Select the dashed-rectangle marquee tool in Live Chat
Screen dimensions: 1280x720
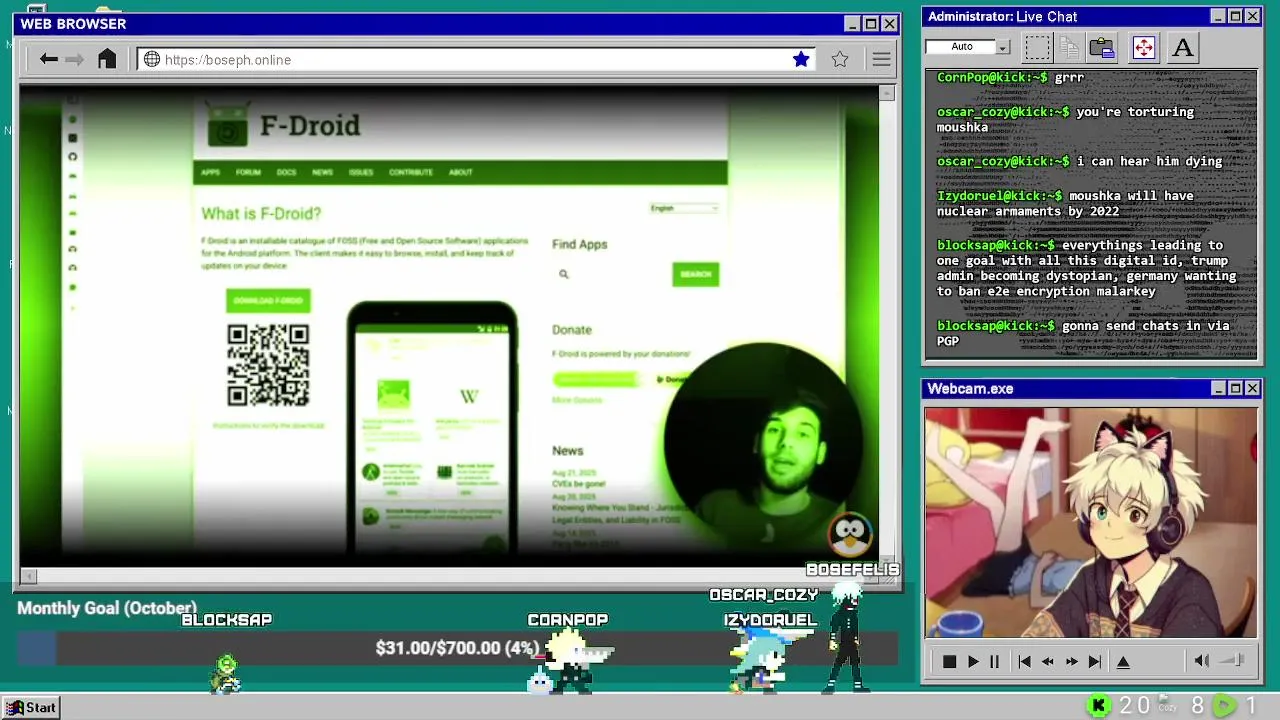tap(1038, 47)
